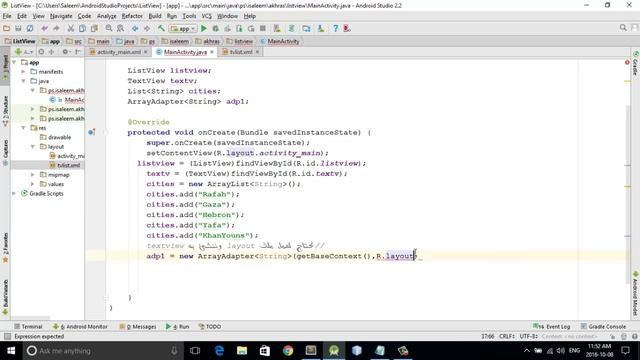640x360 pixels.
Task: Open the Build menu
Action: (x=155, y=16)
